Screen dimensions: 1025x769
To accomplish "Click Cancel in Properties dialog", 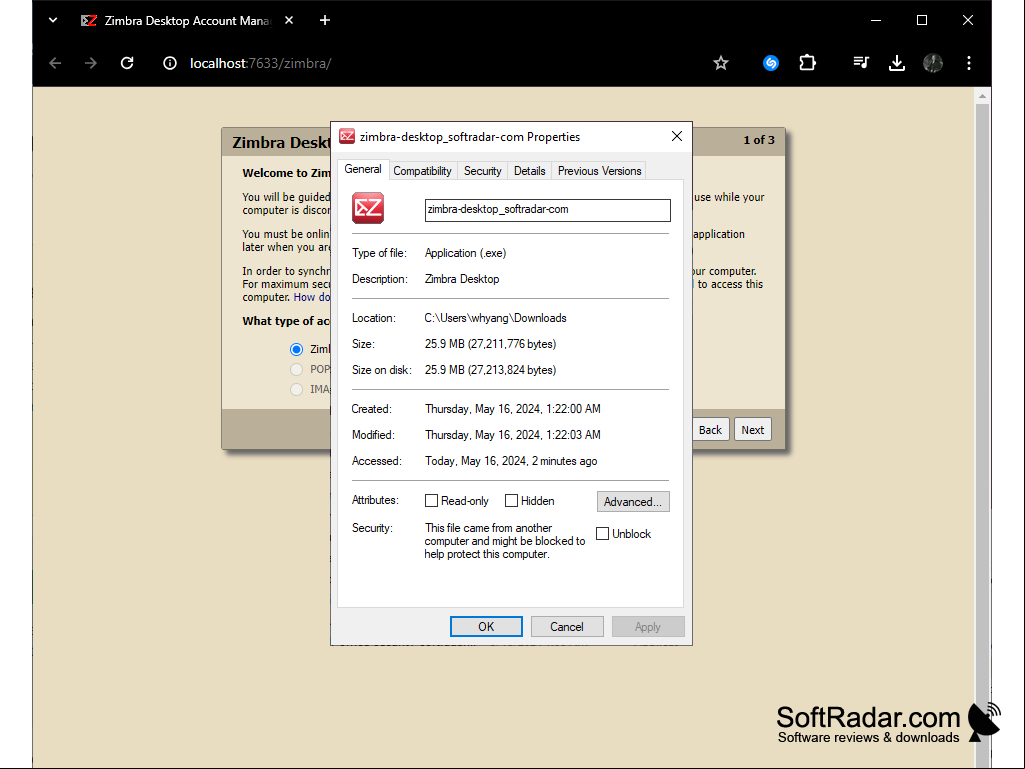I will pos(567,626).
